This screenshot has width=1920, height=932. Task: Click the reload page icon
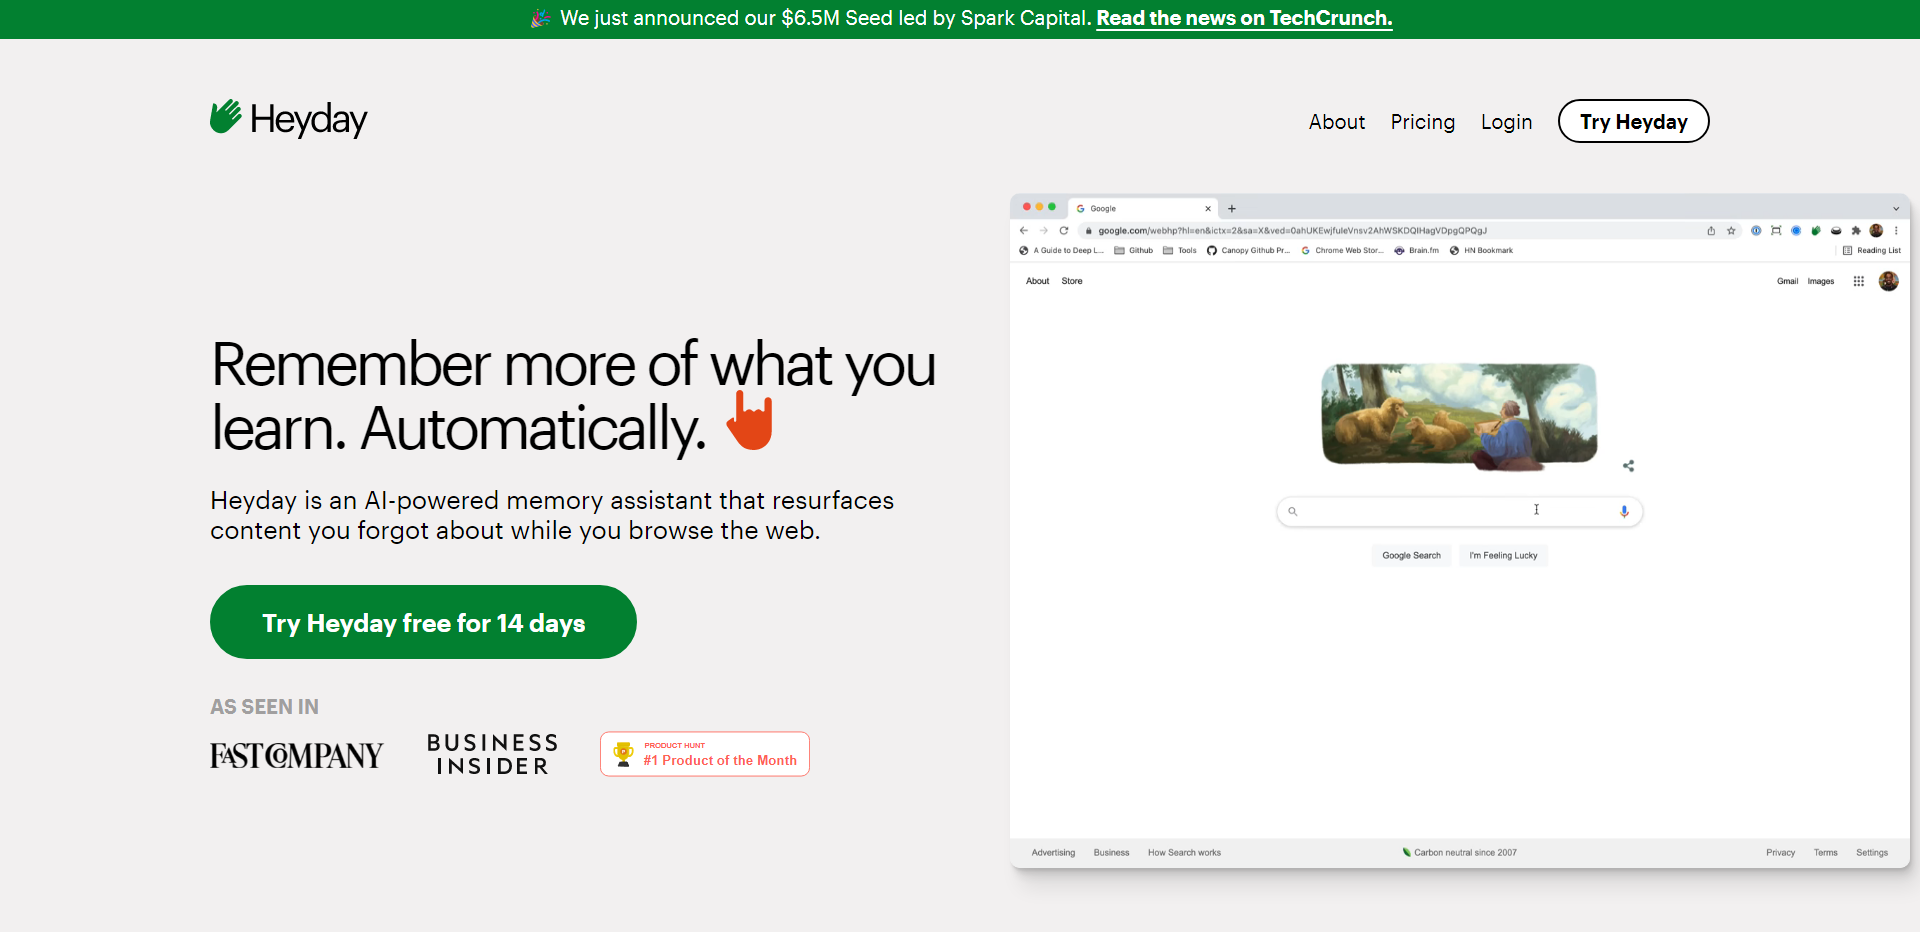[1062, 230]
